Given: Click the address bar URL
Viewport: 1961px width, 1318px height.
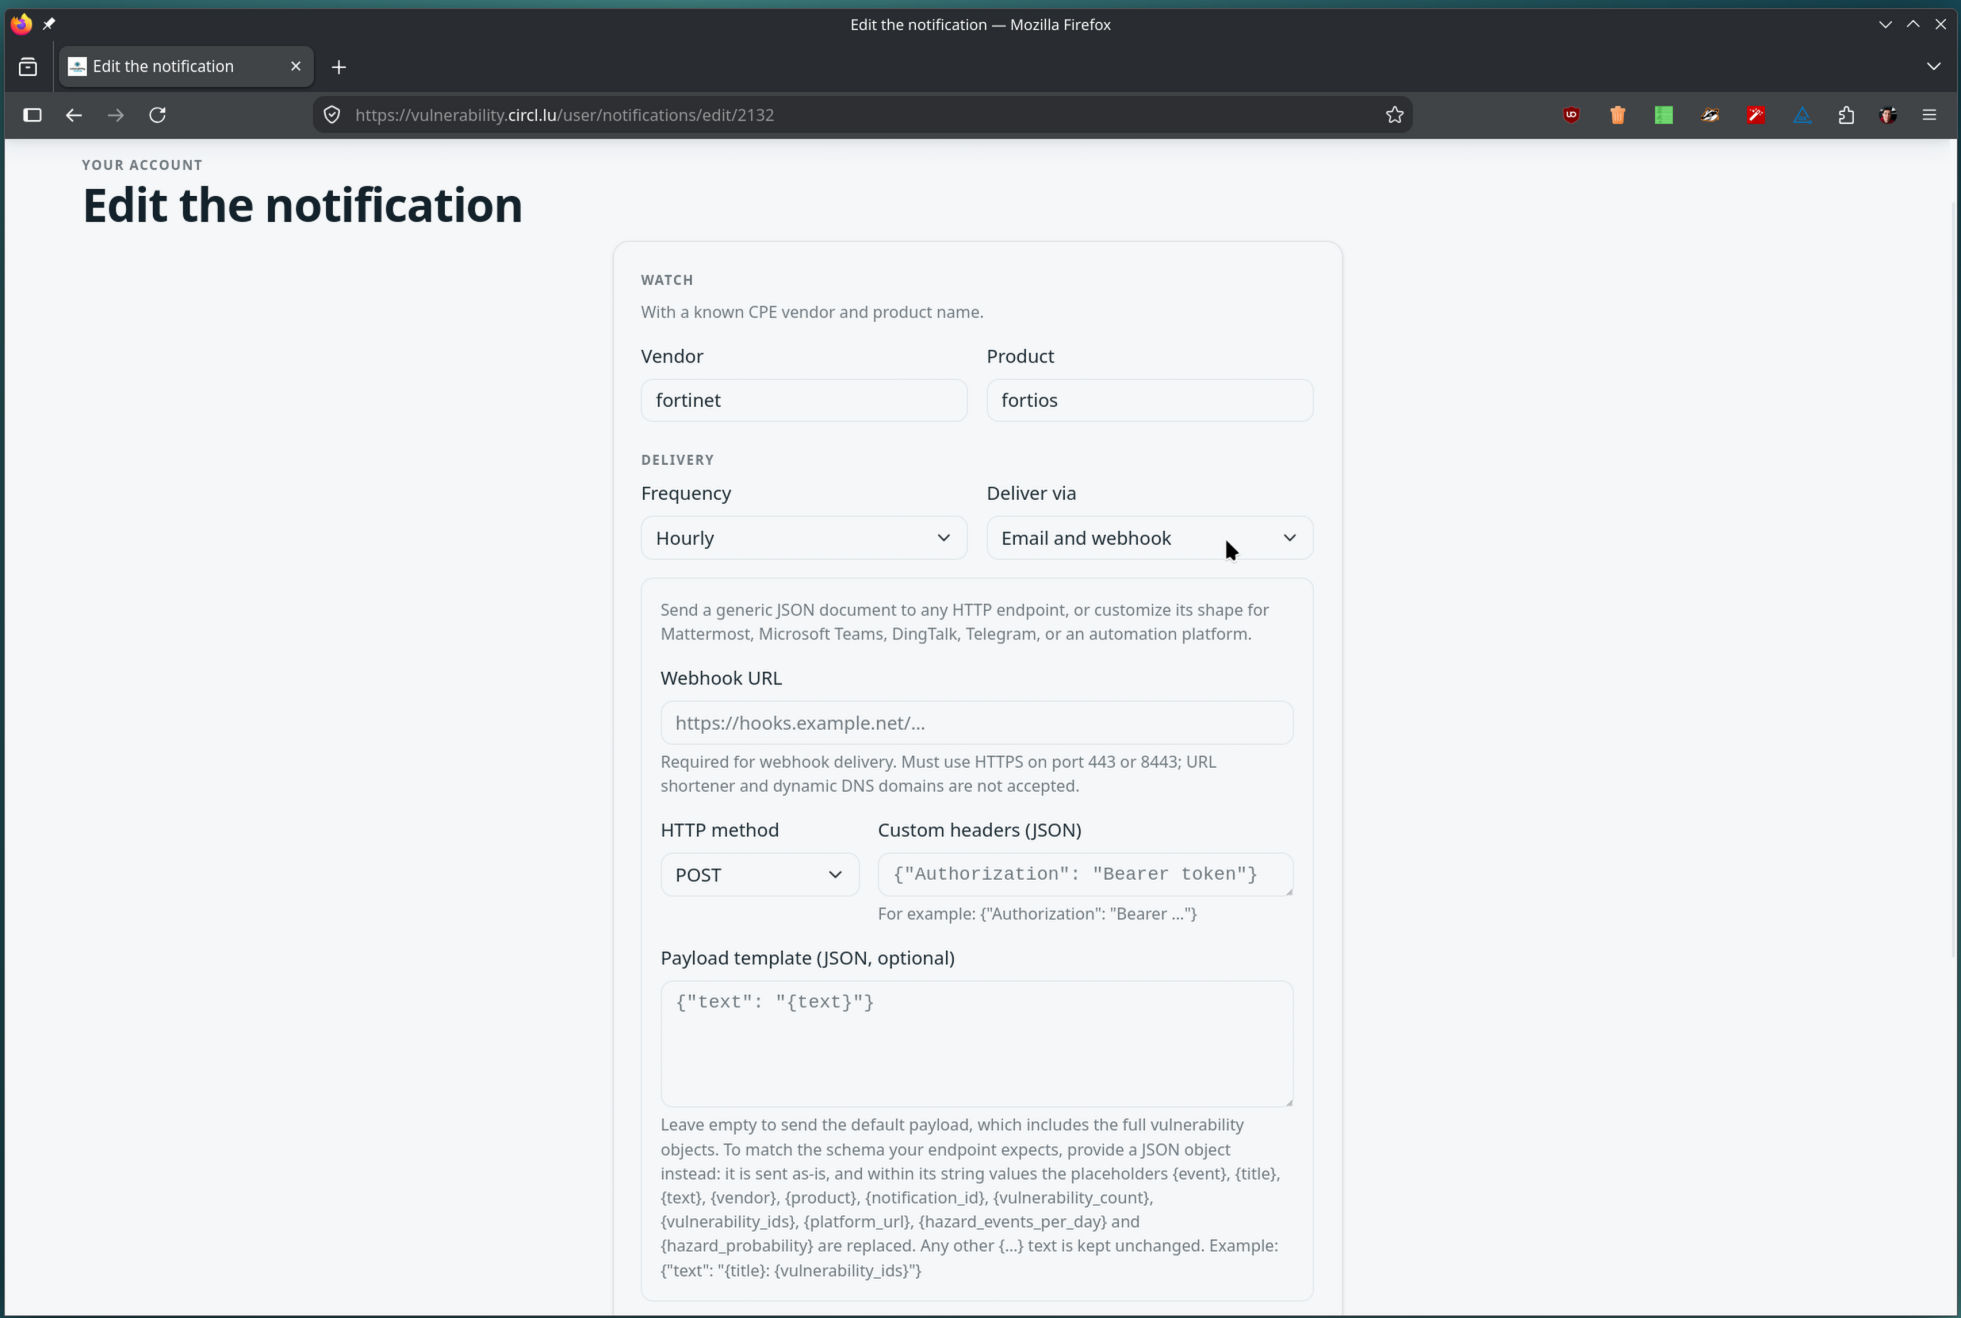Looking at the screenshot, I should pyautogui.click(x=564, y=115).
